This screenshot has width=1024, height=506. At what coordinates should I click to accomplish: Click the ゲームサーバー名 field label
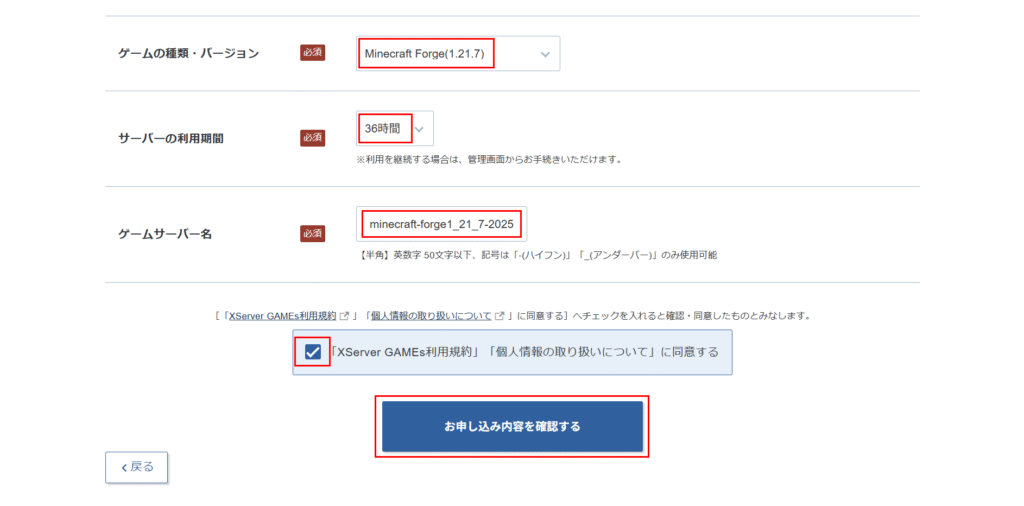[x=165, y=234]
